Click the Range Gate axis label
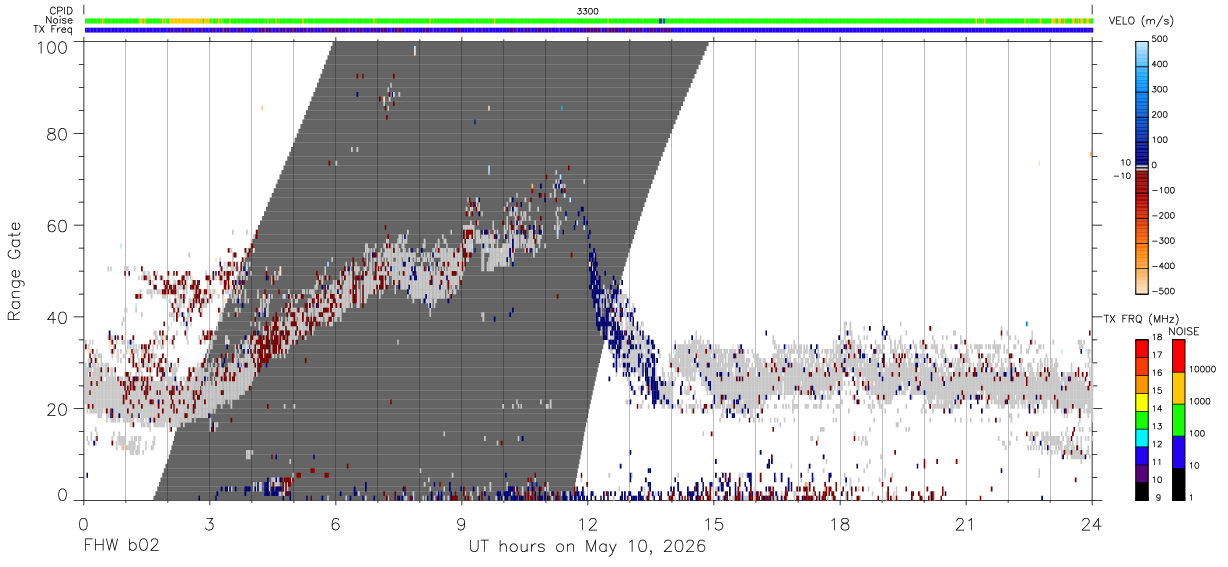Screen dimensions: 1228x567 16,271
